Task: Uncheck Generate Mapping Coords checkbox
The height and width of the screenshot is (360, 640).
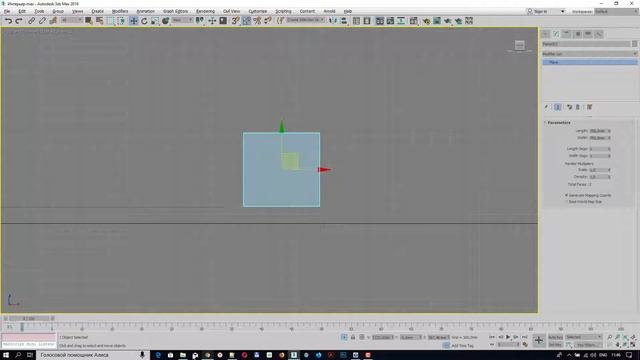Action: point(567,196)
